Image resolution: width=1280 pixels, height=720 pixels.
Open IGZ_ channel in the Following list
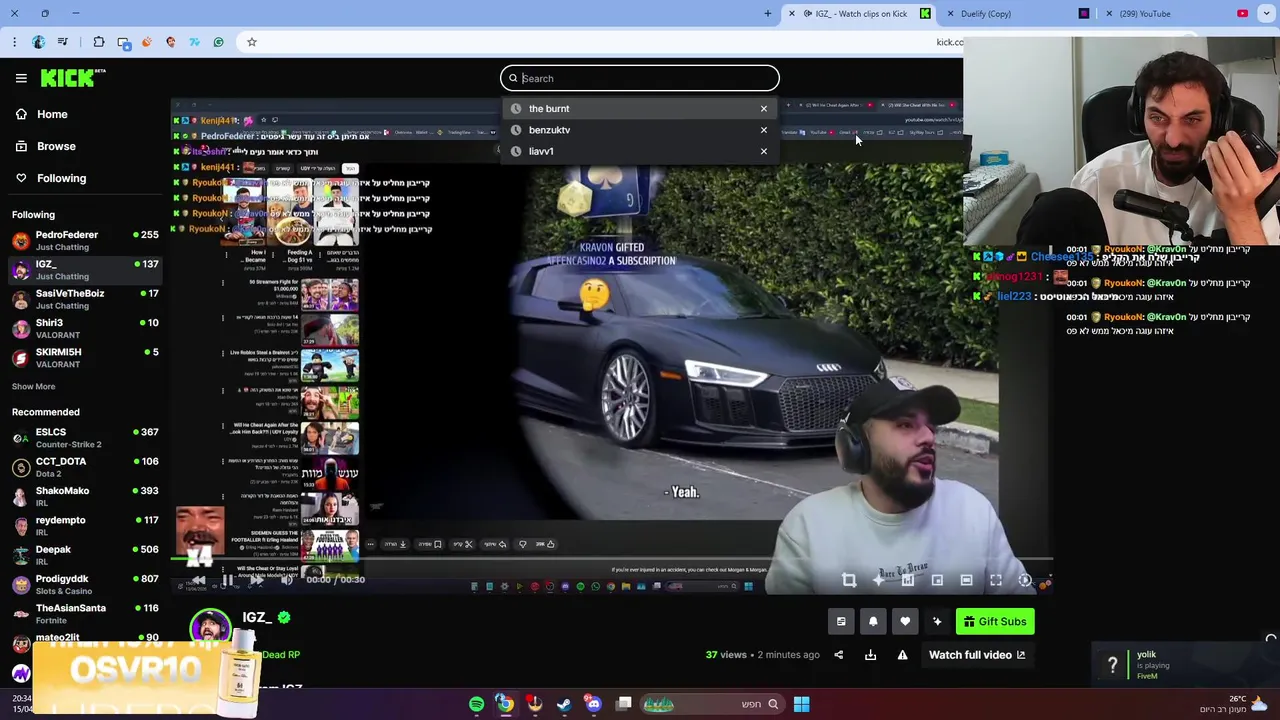pos(84,270)
